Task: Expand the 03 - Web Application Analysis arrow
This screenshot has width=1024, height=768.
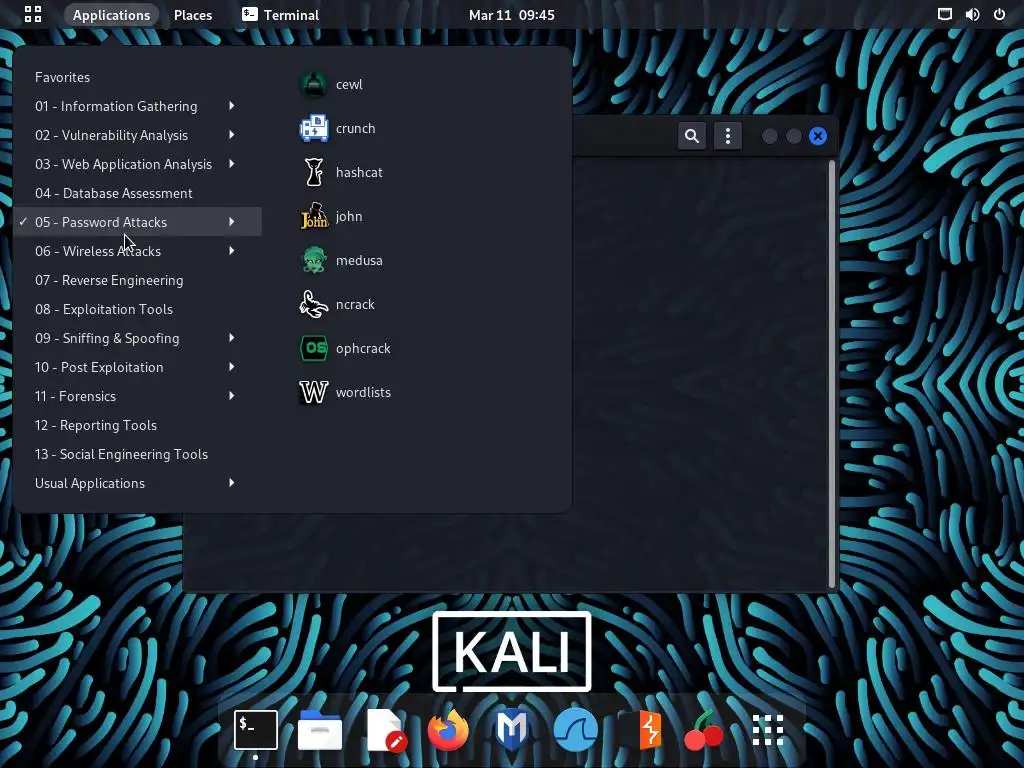Action: 232,163
